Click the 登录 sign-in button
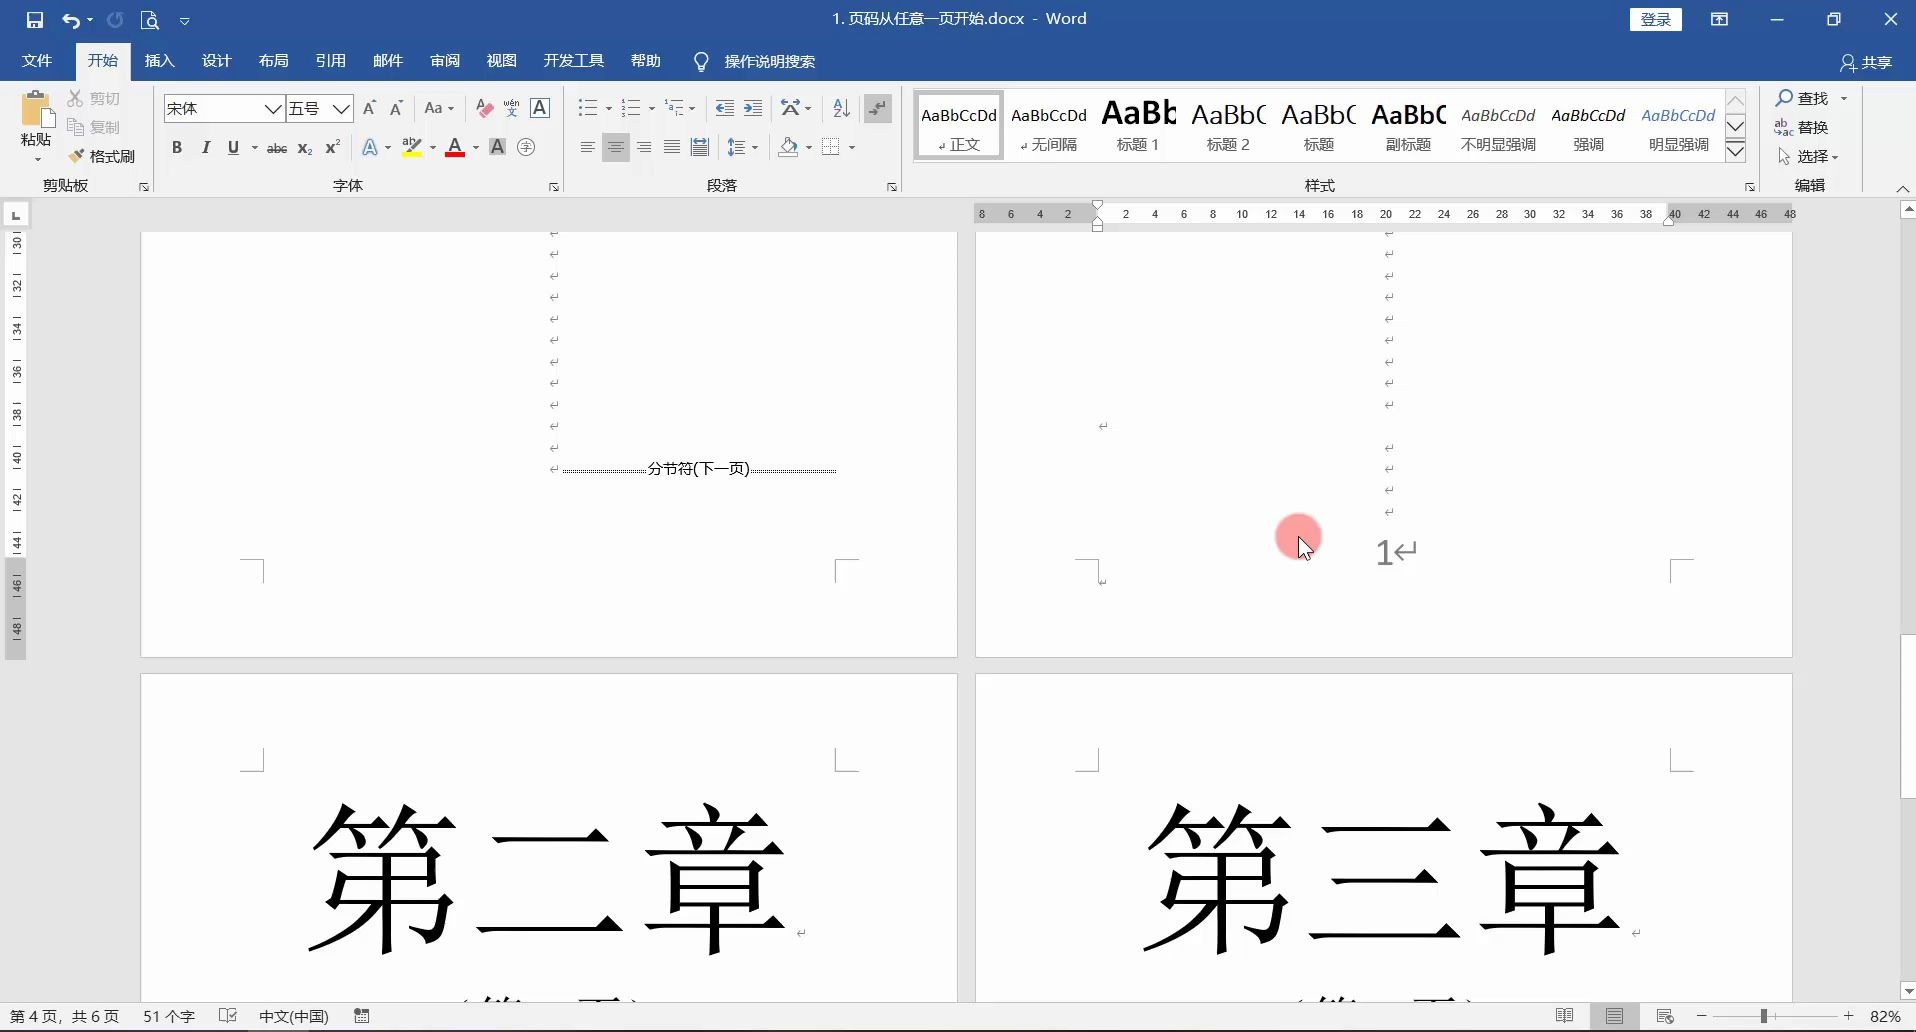The width and height of the screenshot is (1916, 1032). pyautogui.click(x=1655, y=19)
